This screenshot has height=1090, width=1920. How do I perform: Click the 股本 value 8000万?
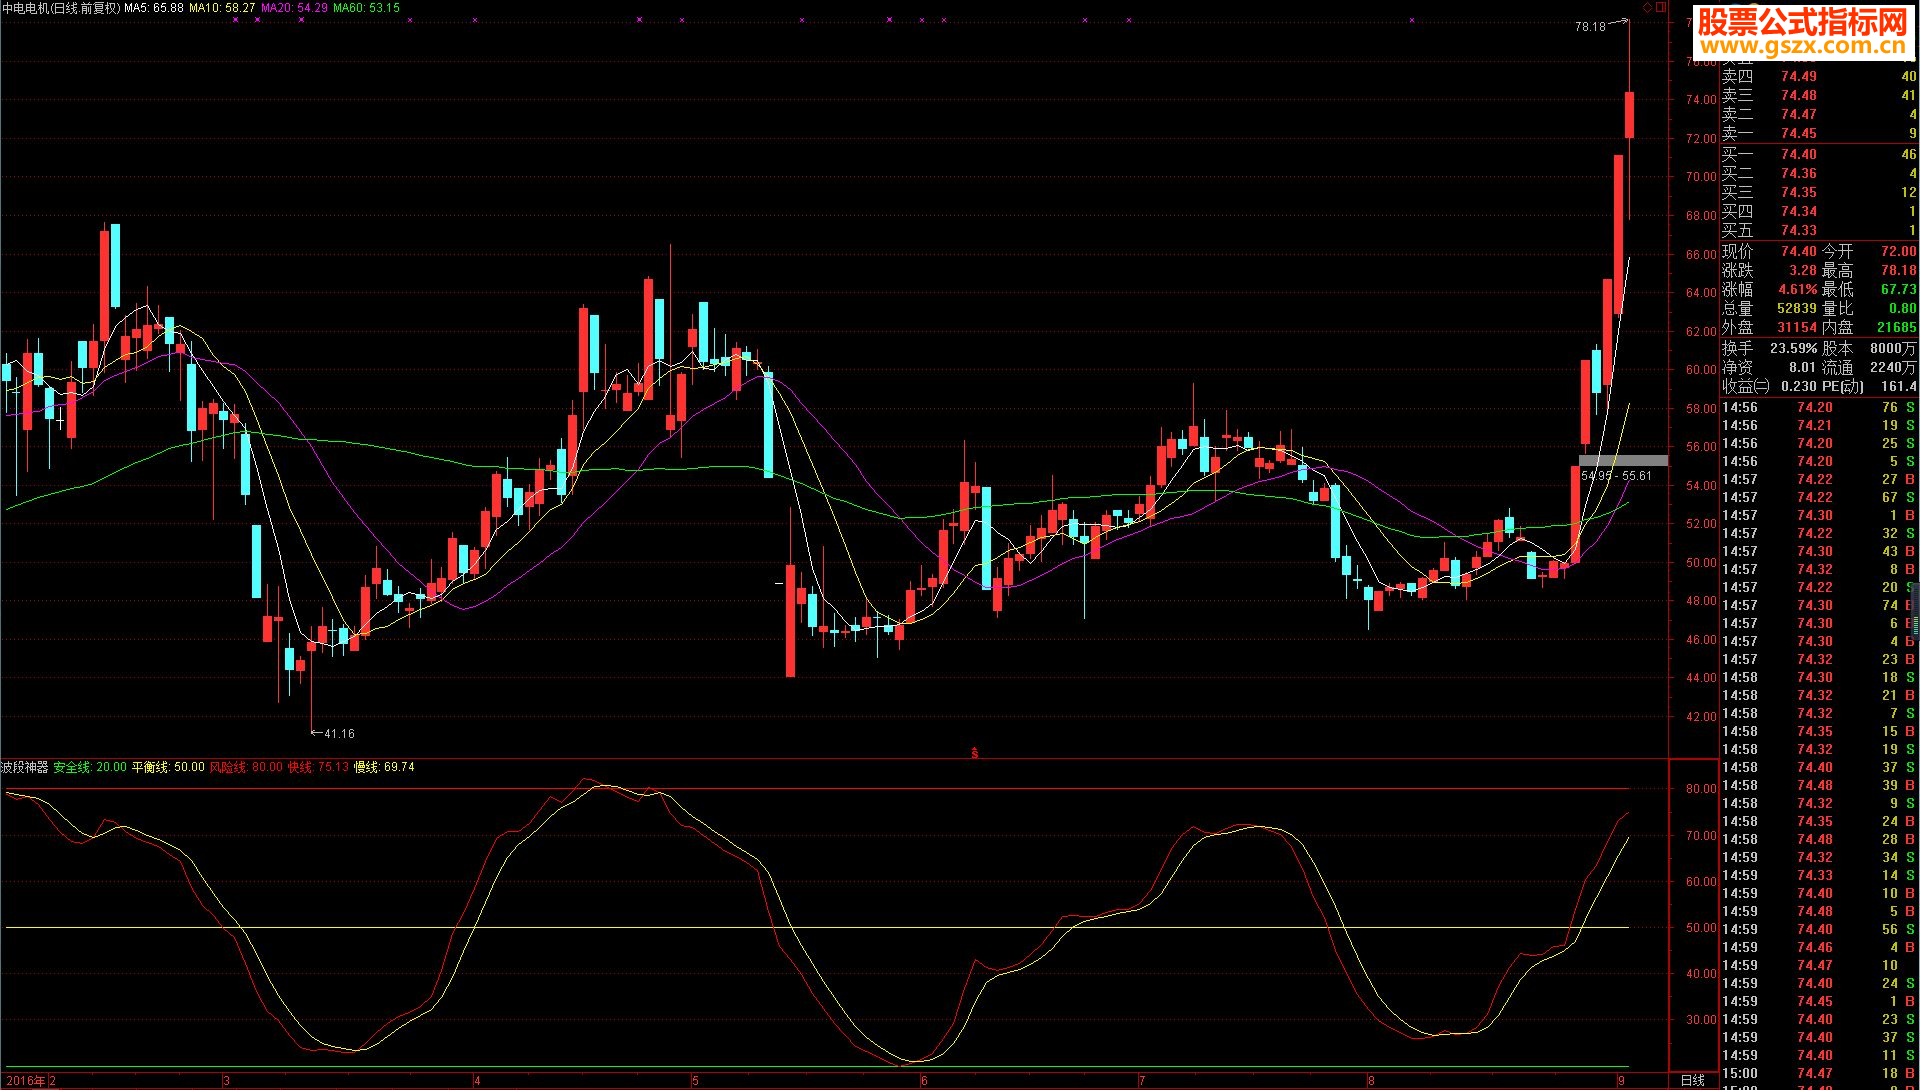pyautogui.click(x=1893, y=348)
